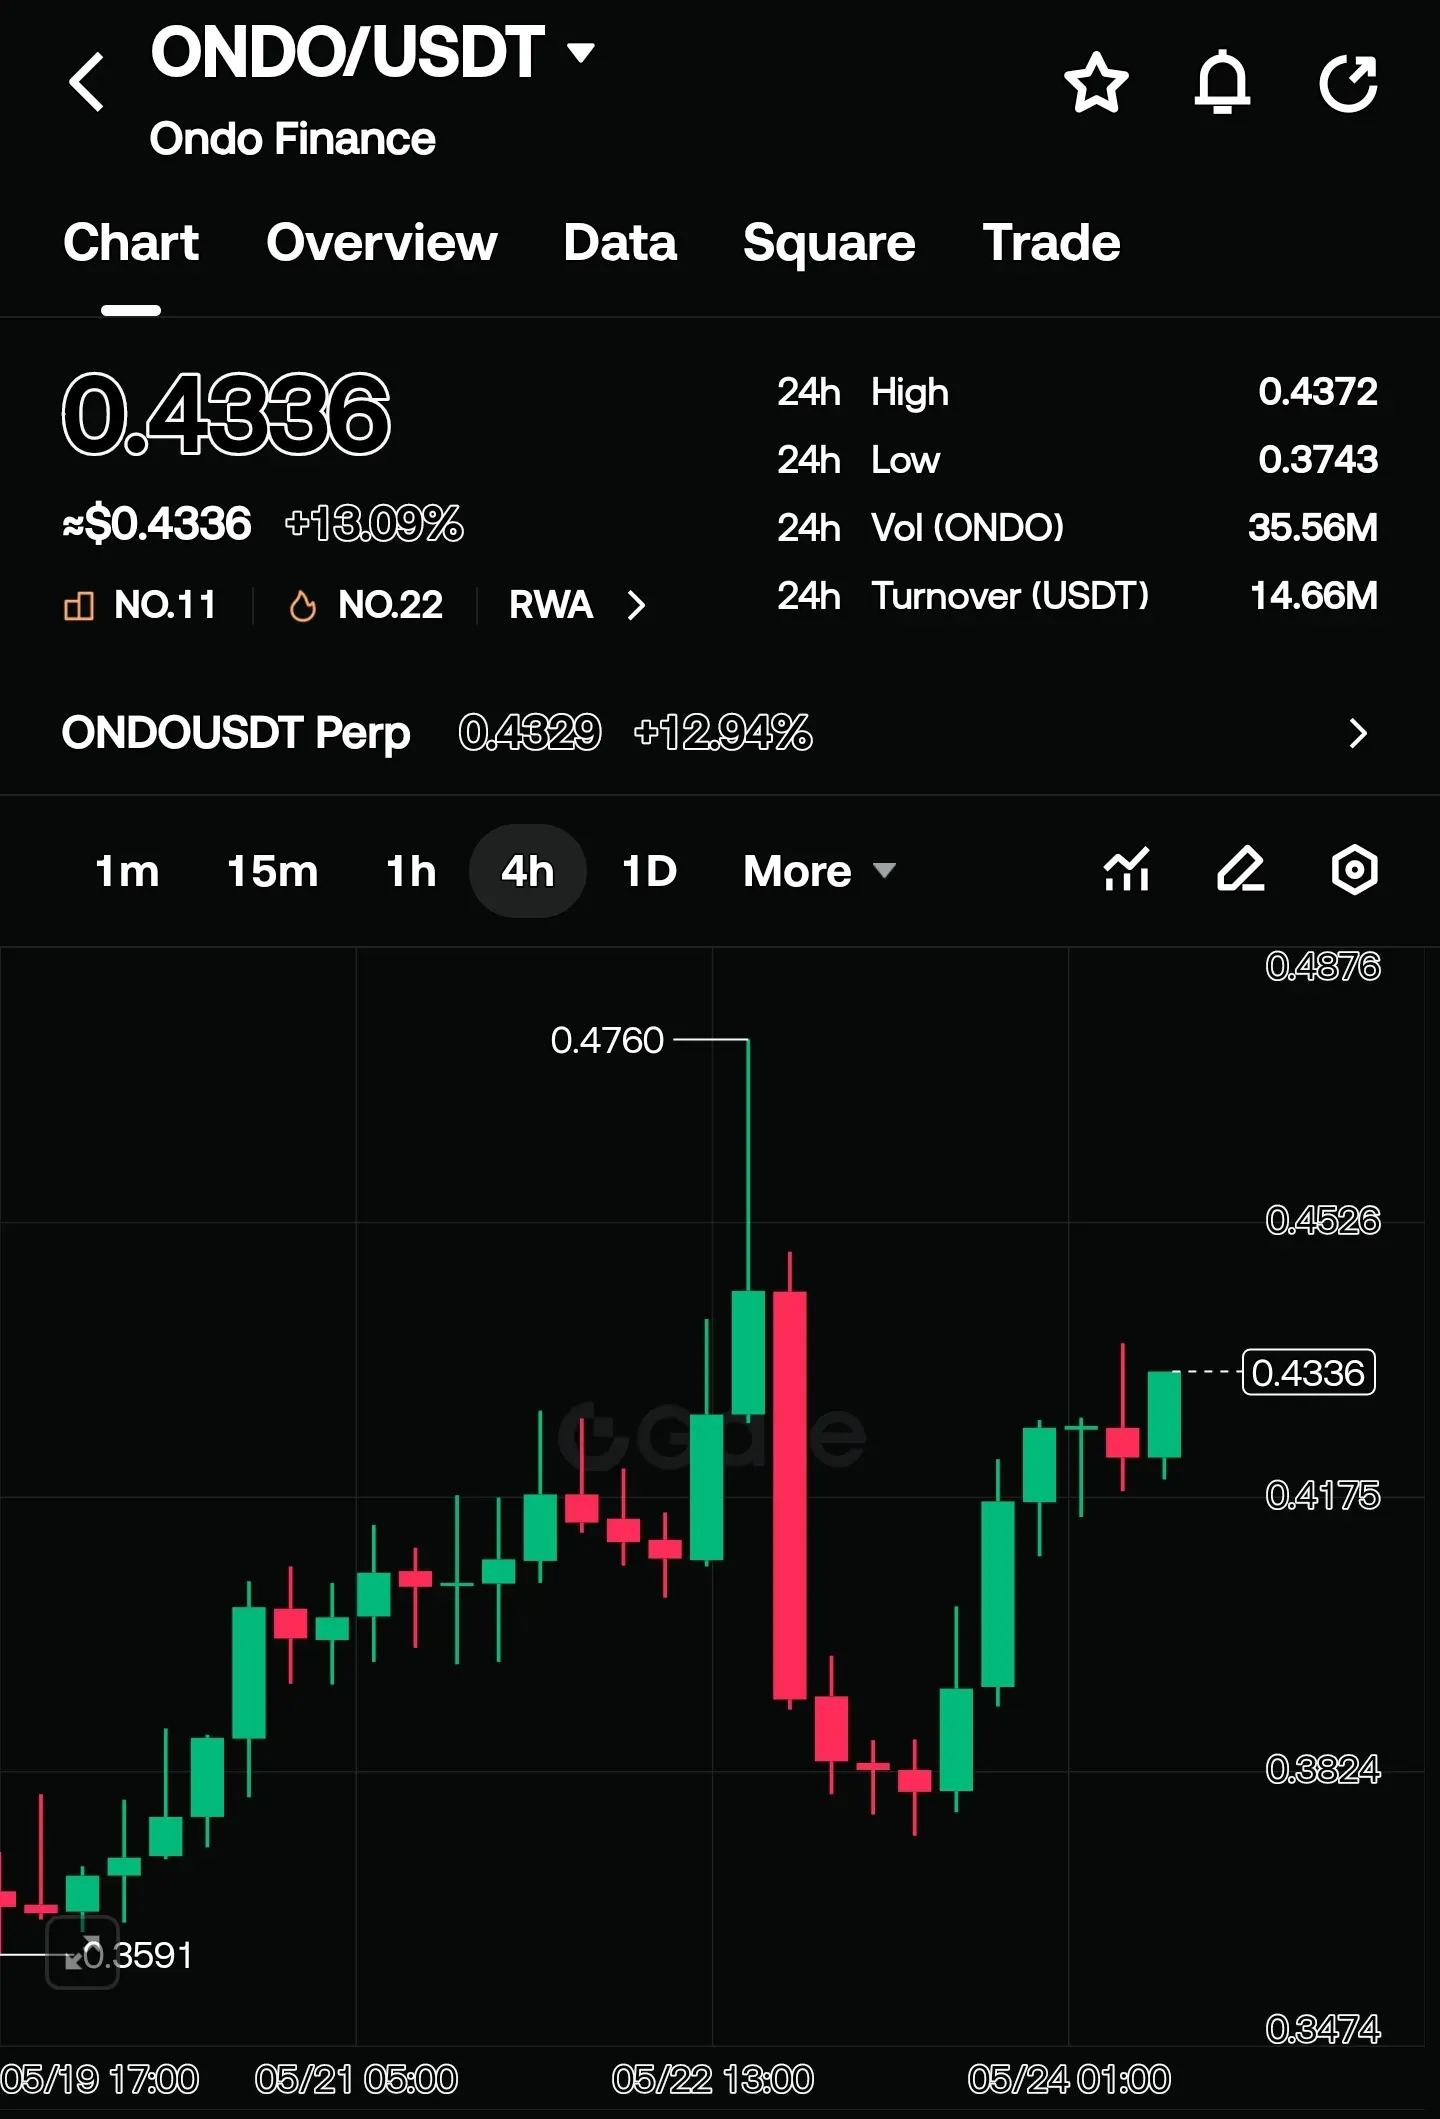Tap the expand chart icon near 0.3591
The image size is (1440, 2119).
click(83, 1952)
